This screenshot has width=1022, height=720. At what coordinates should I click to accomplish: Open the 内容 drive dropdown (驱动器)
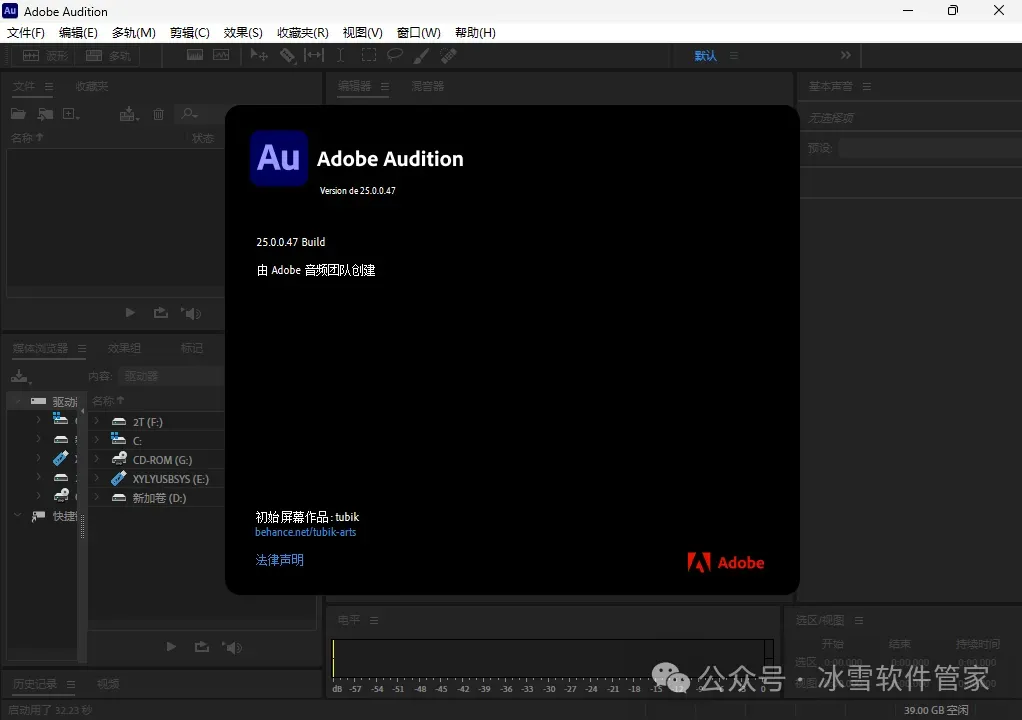[171, 376]
